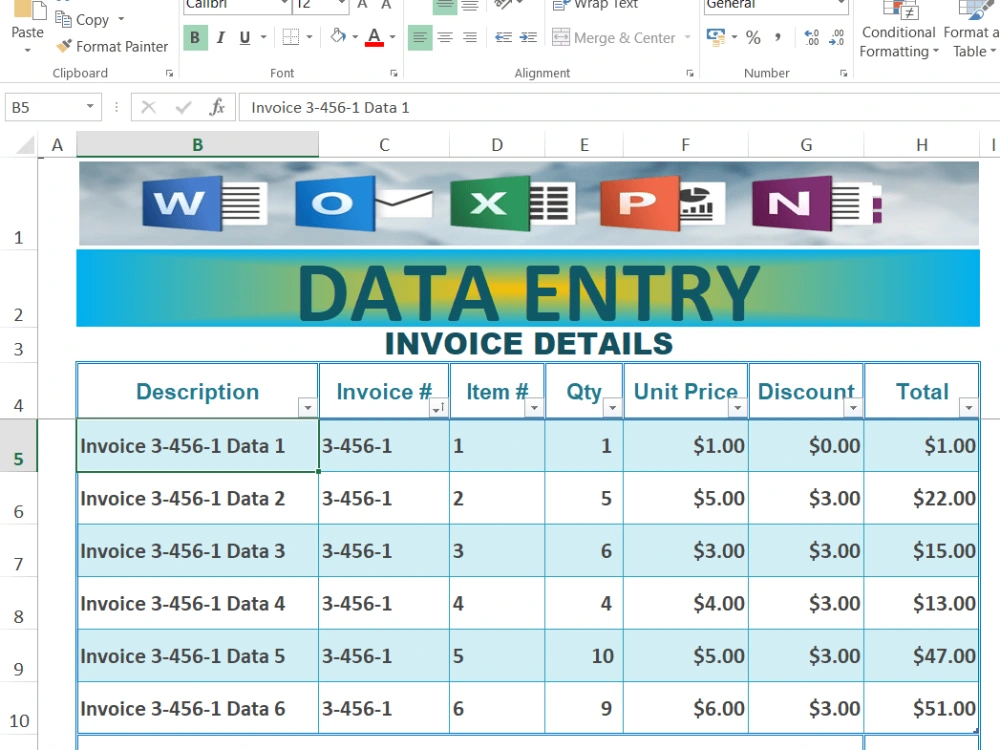Open the Clipboard dialog launcher
1000x750 pixels.
pos(169,73)
